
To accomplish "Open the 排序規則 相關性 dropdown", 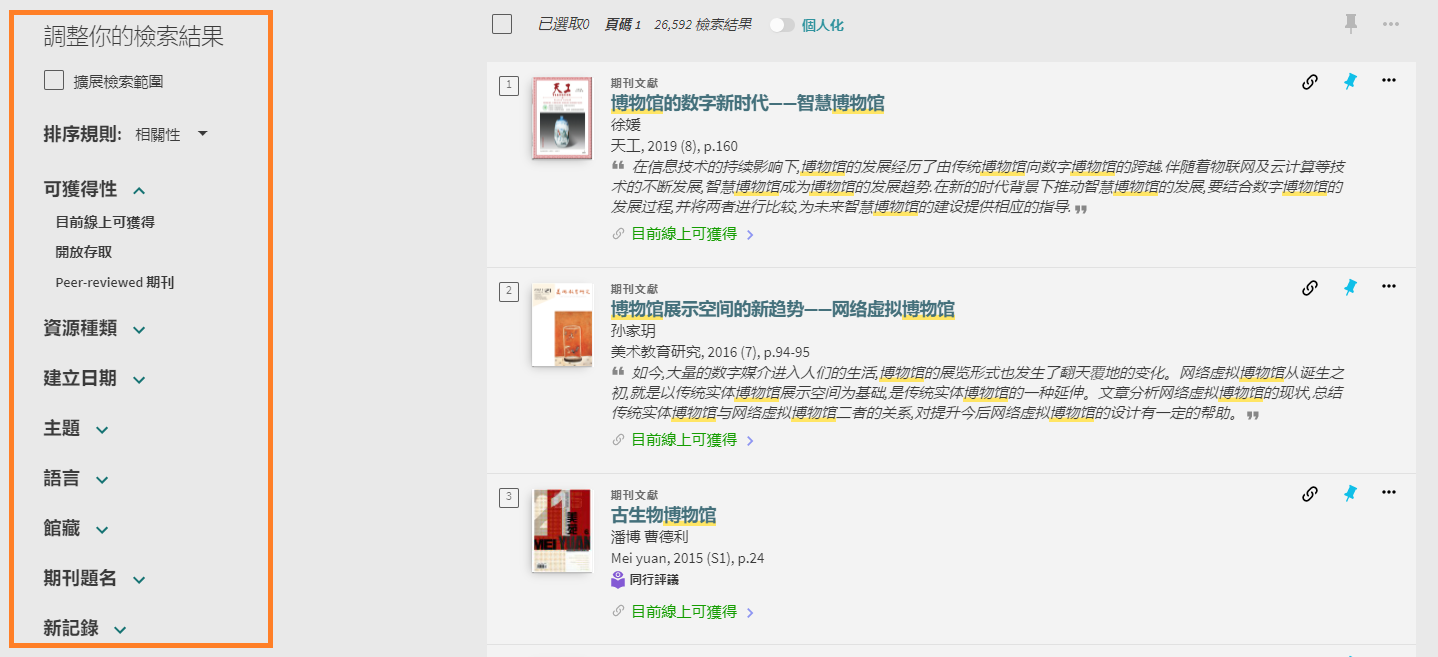I will coord(171,134).
